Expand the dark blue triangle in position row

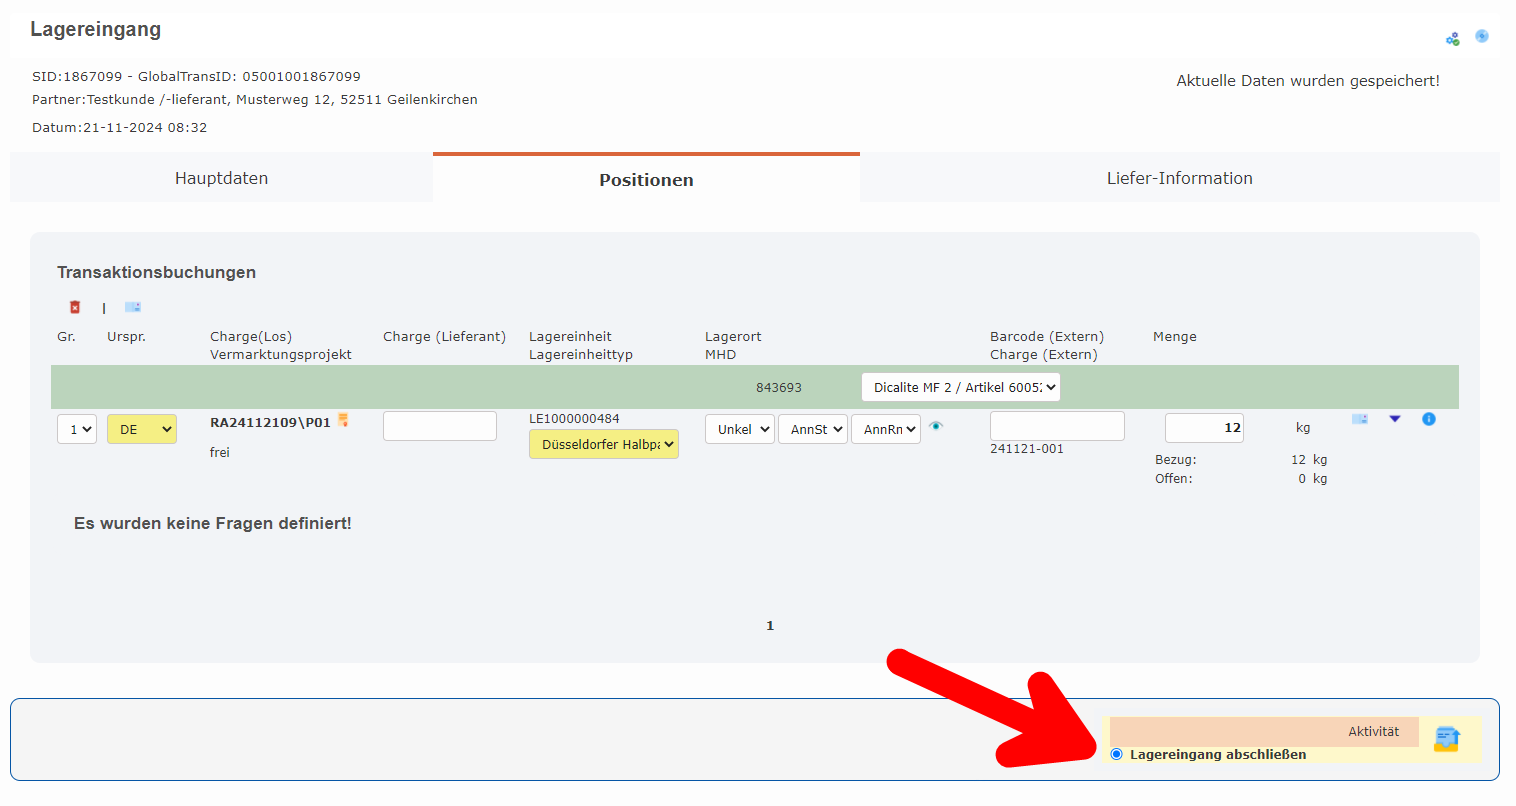tap(1395, 419)
